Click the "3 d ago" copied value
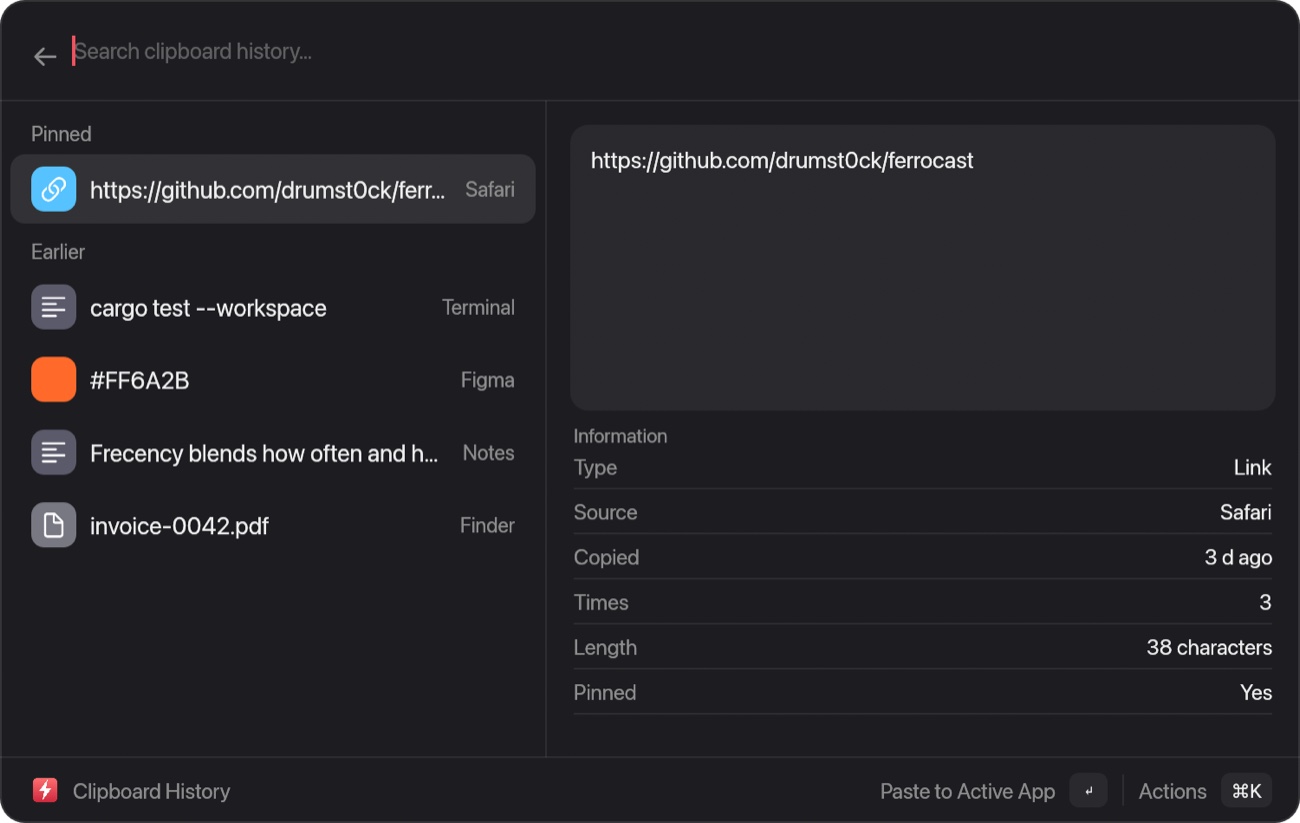1300x823 pixels. (x=1238, y=558)
